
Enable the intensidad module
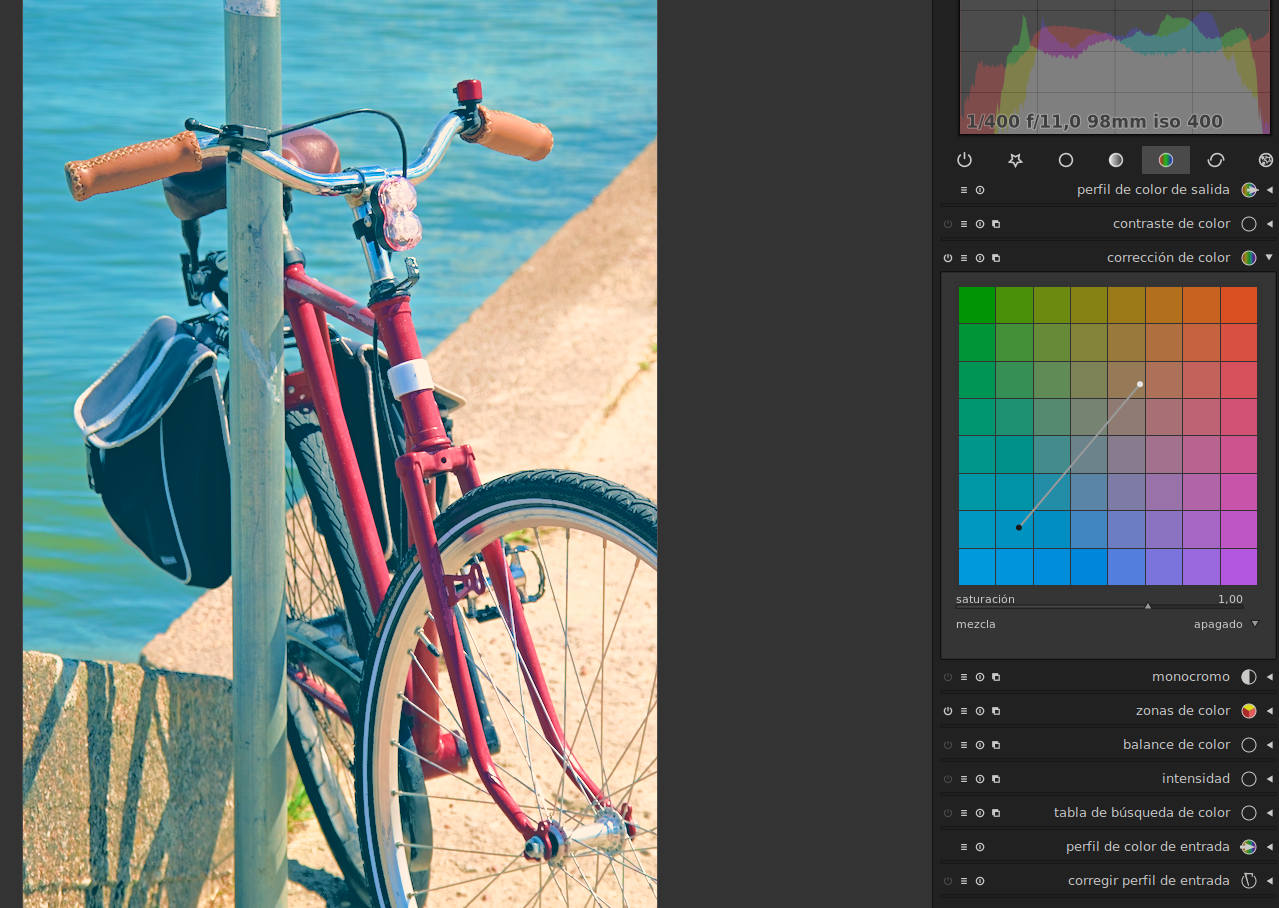948,779
